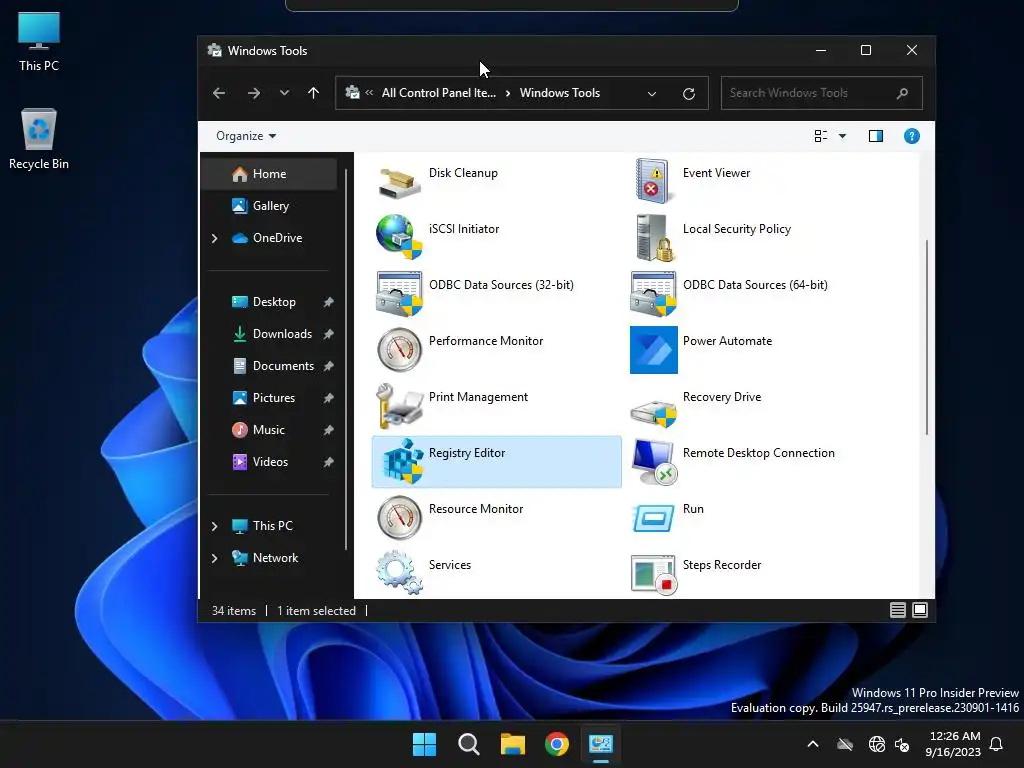Select the Print Management icon
The image size is (1024, 768).
[x=399, y=406]
